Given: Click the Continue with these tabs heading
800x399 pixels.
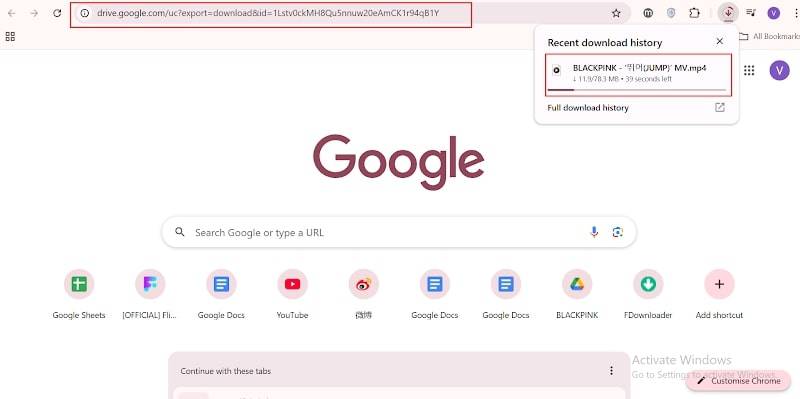Looking at the screenshot, I should (226, 371).
